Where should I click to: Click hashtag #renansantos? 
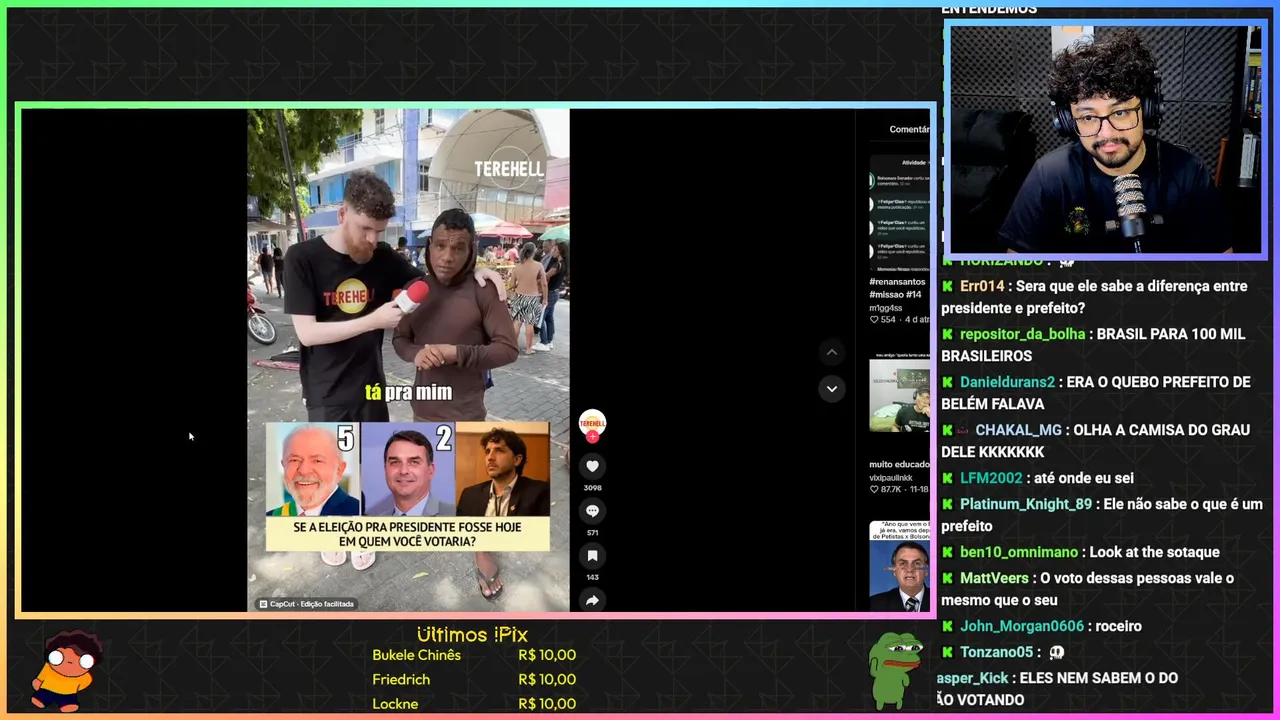(x=897, y=282)
